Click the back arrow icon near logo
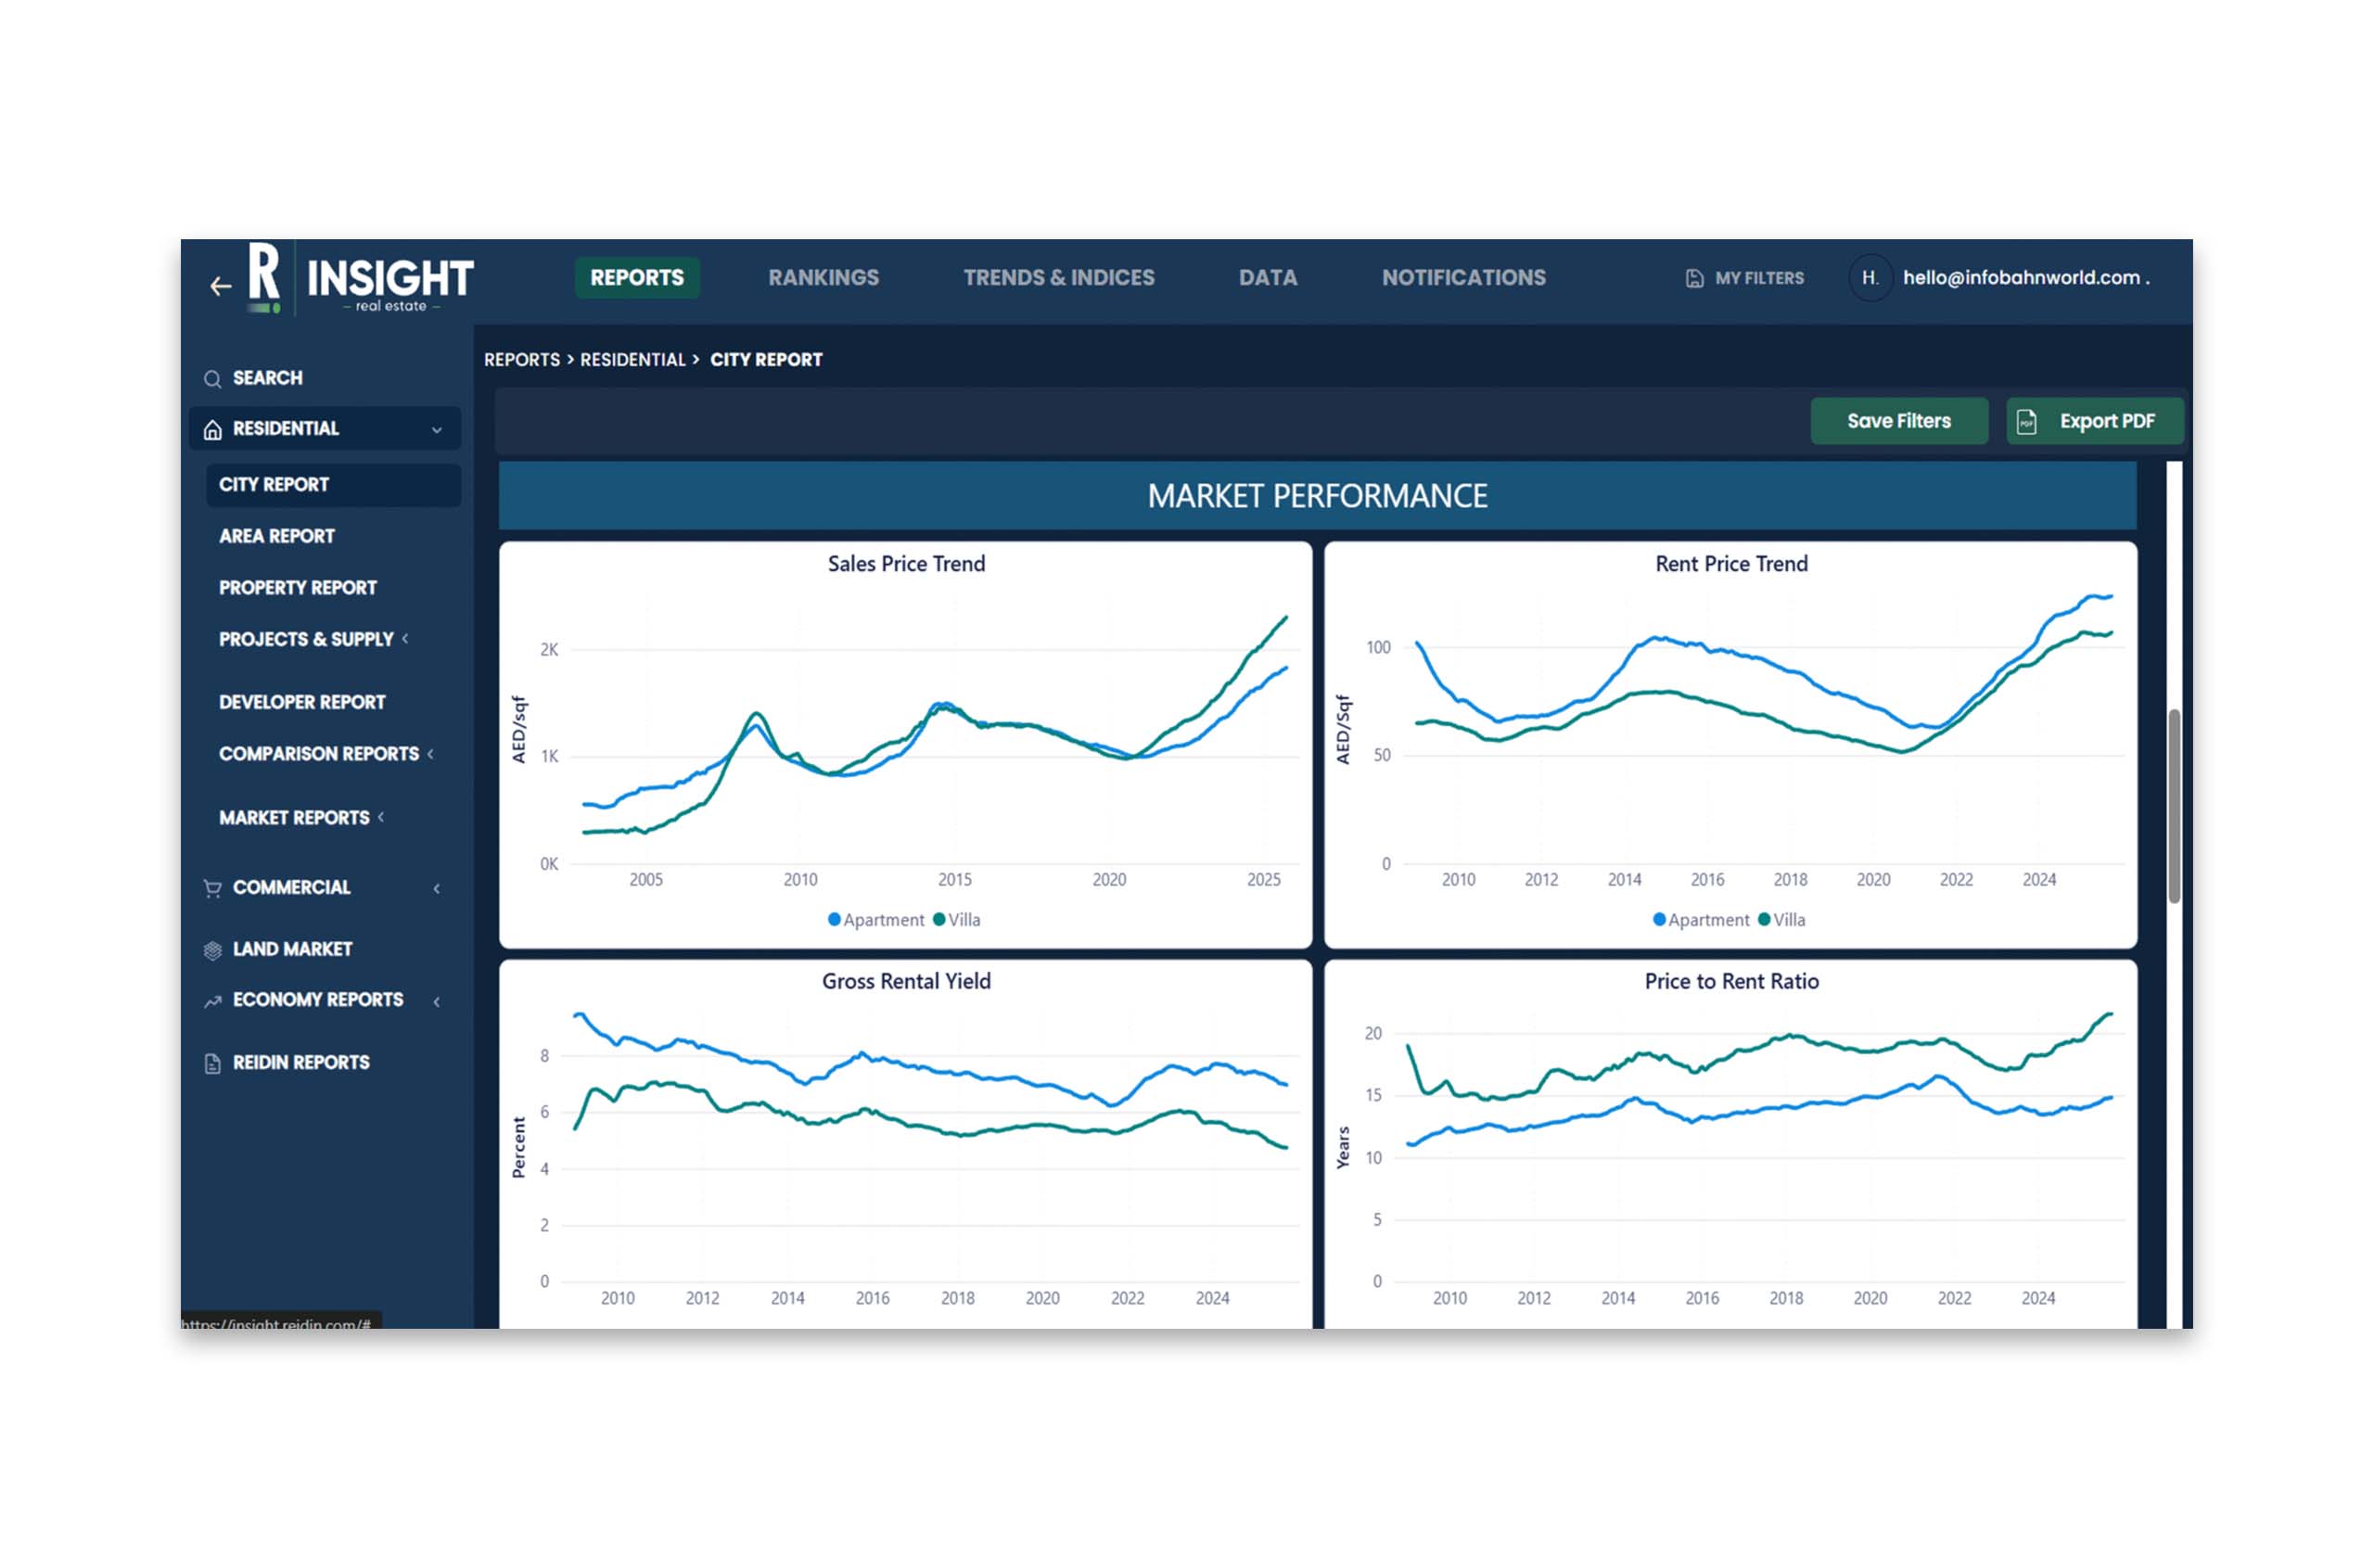This screenshot has height=1568, width=2374. tap(221, 287)
